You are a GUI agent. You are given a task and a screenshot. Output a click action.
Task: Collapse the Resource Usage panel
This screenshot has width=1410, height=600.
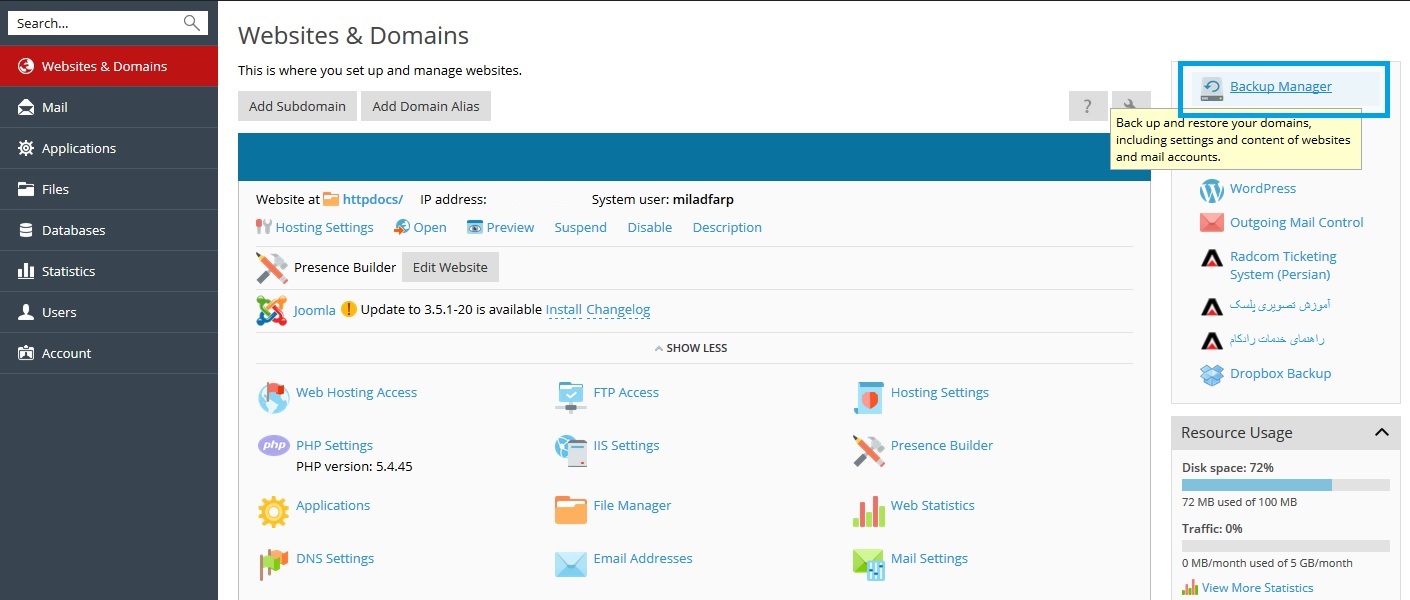tap(1381, 433)
